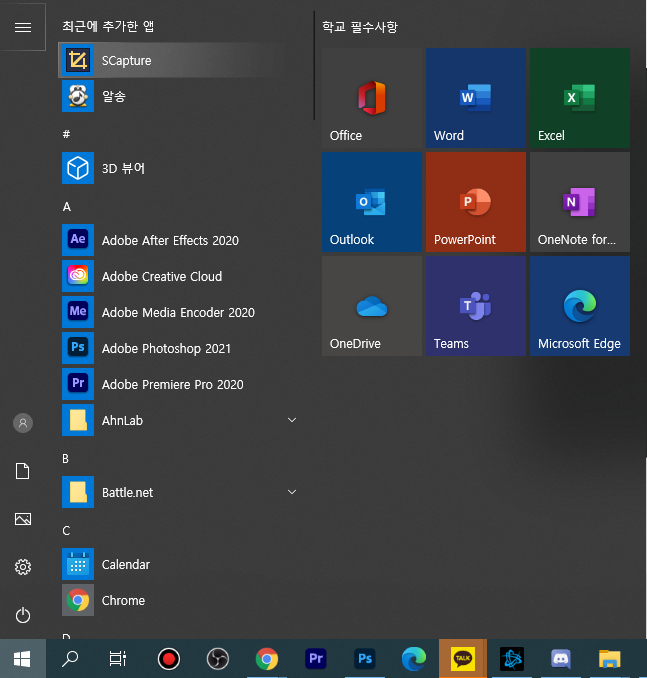
Task: Open Microsoft Edge on the taskbar
Action: coord(414,659)
